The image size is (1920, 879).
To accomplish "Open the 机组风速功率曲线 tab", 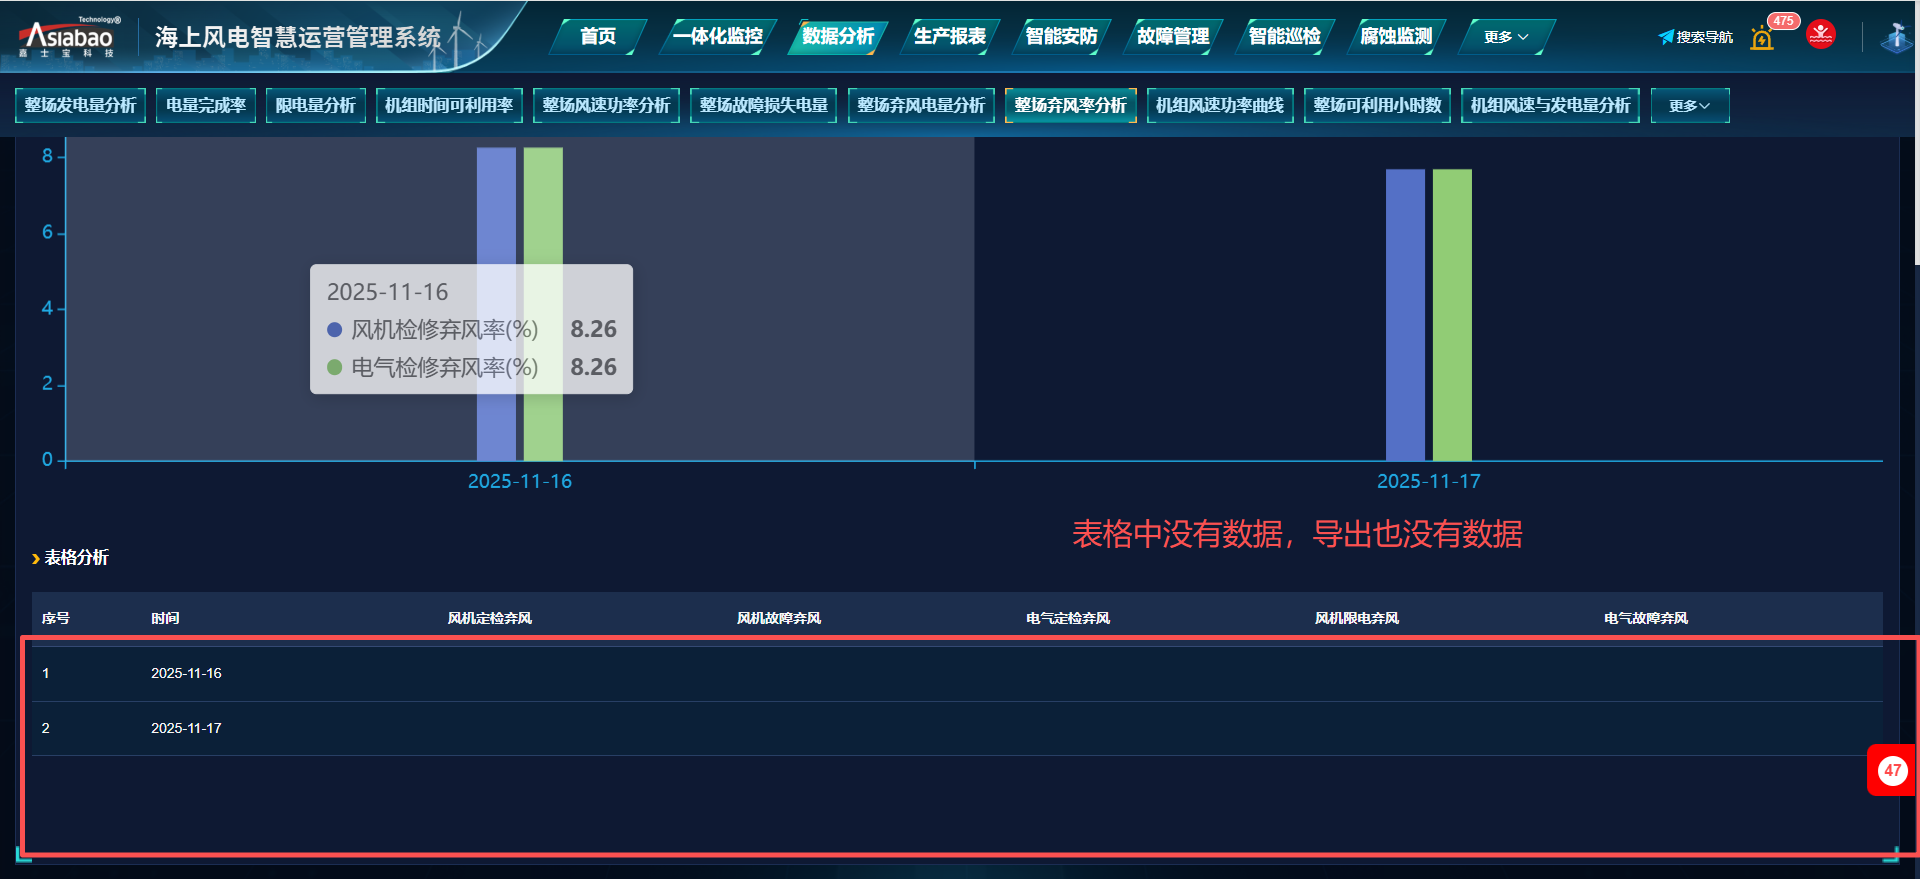I will click(1219, 106).
